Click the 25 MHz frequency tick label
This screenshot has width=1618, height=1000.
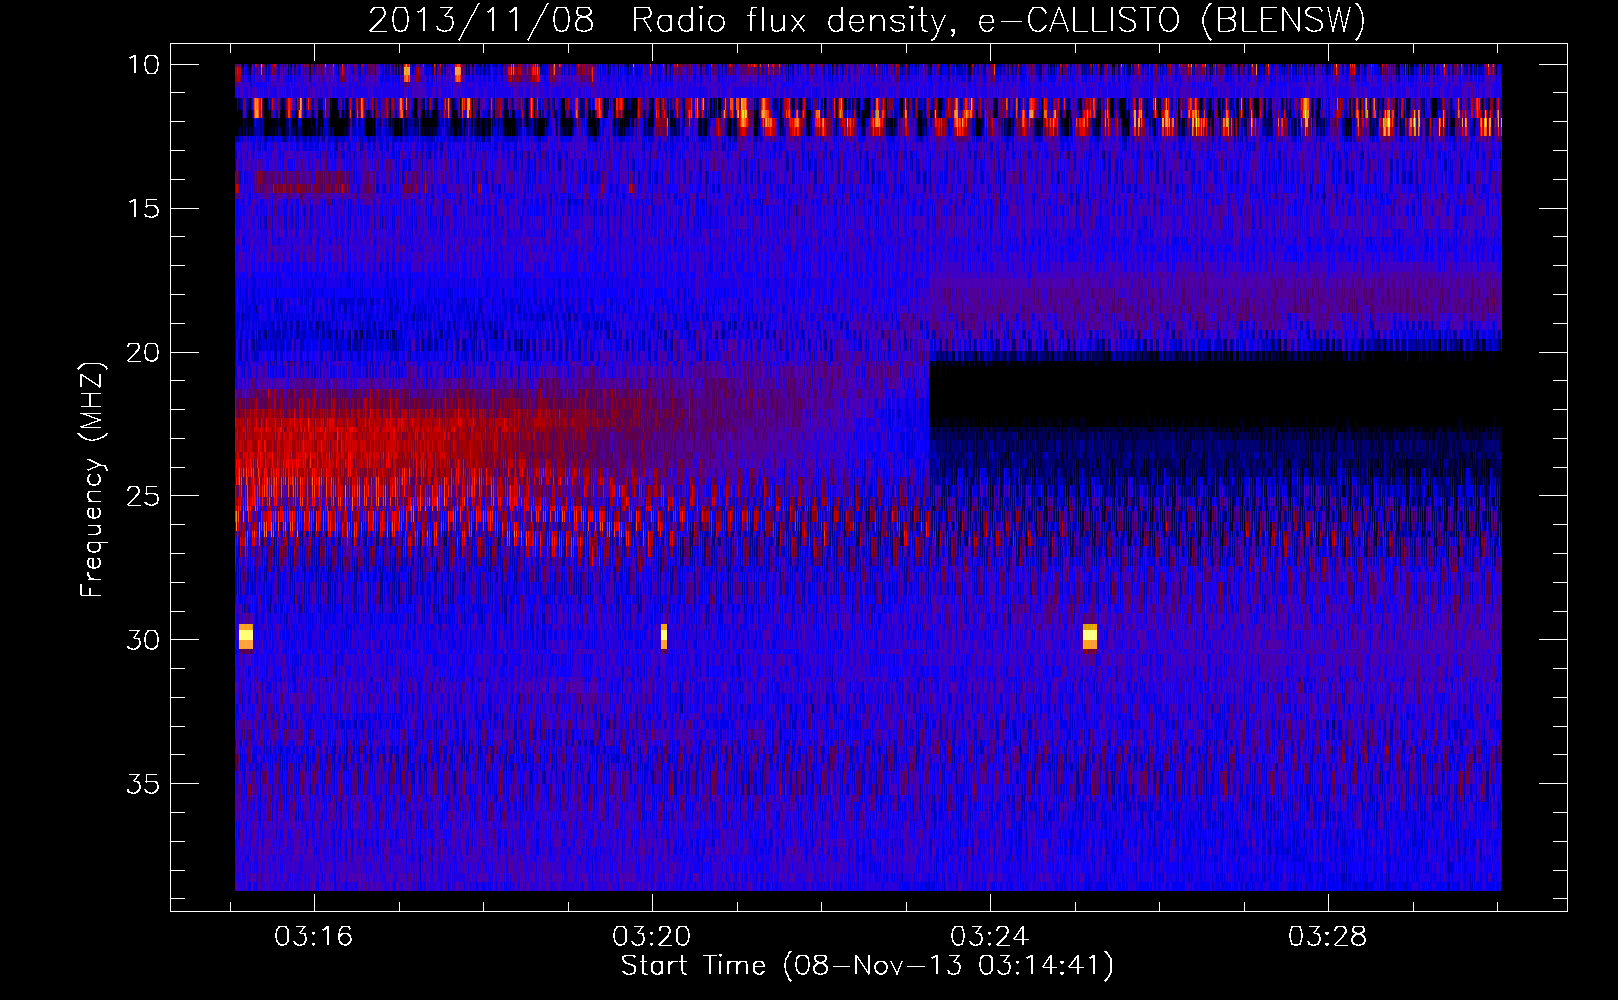pyautogui.click(x=143, y=496)
